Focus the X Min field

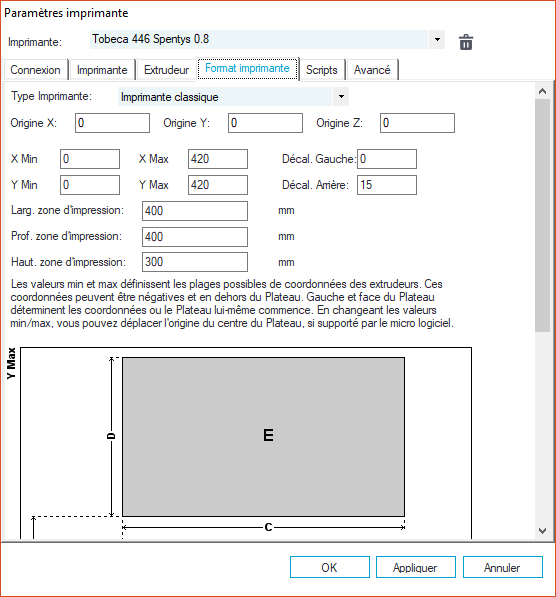click(x=90, y=159)
